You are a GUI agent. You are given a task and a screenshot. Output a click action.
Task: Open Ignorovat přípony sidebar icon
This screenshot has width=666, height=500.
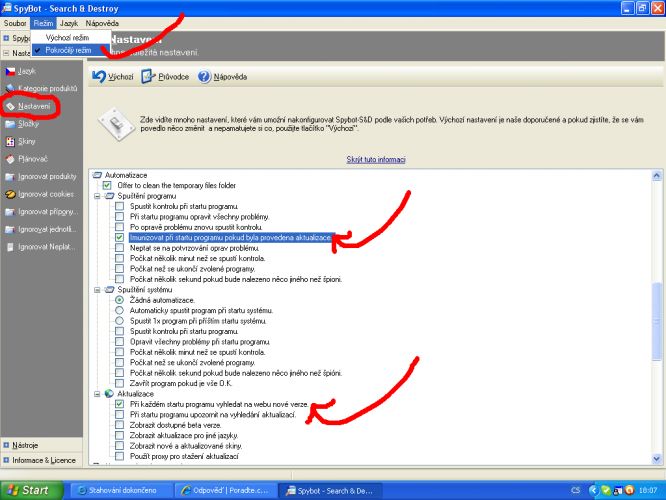coord(10,212)
